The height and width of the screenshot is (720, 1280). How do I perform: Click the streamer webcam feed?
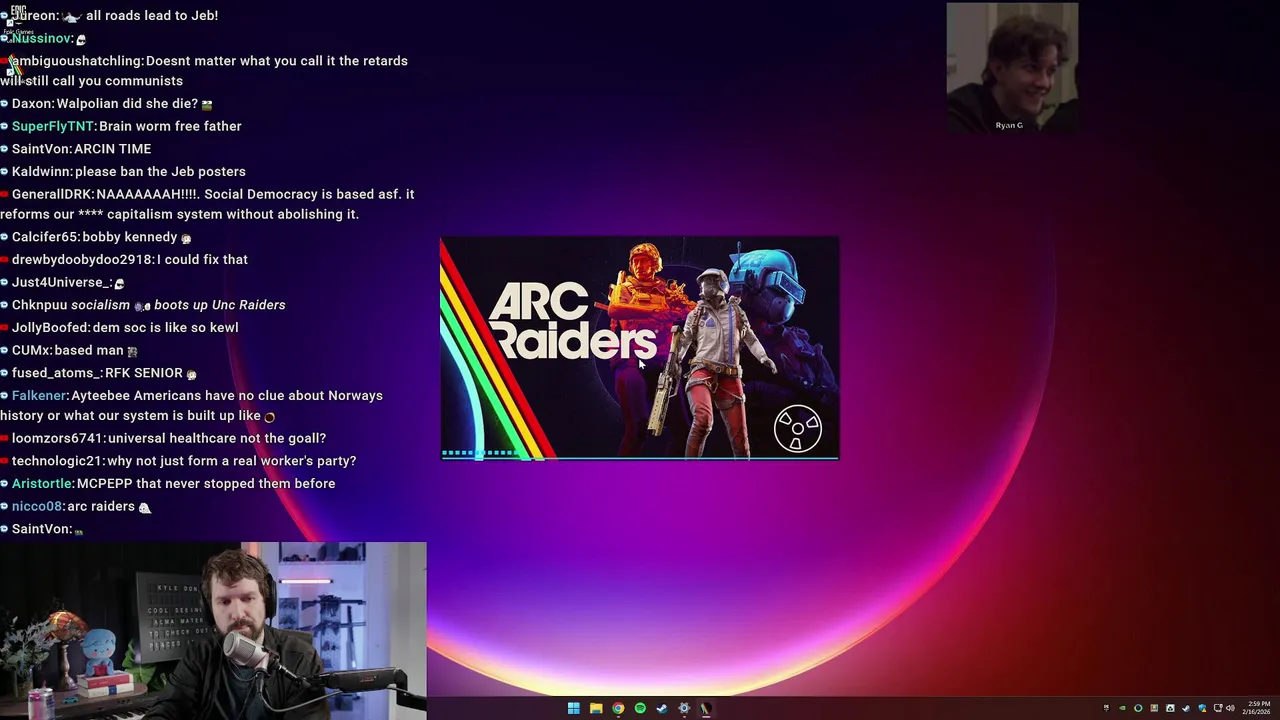[x=213, y=631]
